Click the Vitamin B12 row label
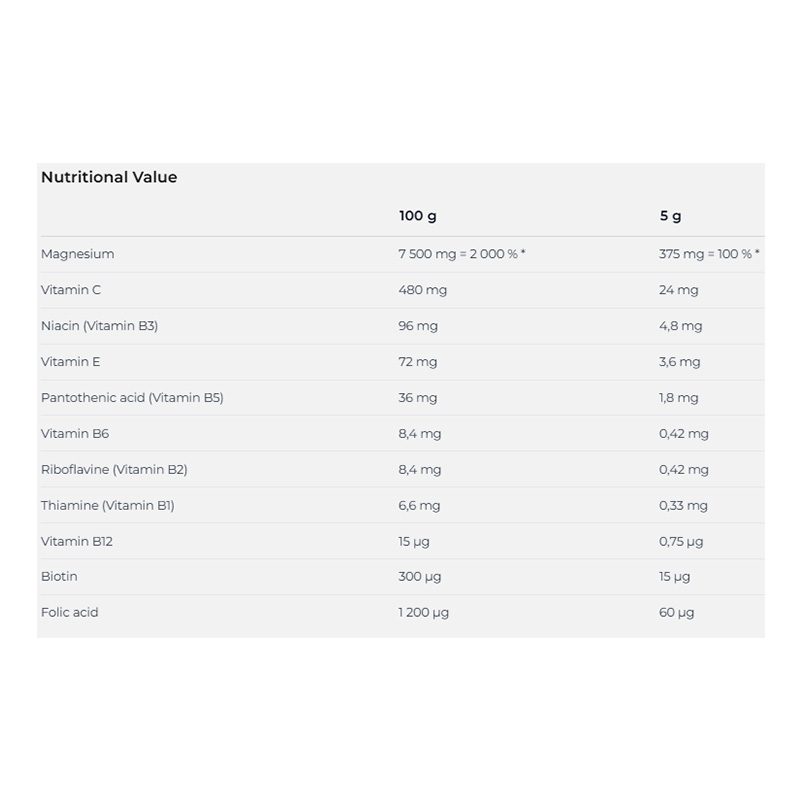 [77, 541]
